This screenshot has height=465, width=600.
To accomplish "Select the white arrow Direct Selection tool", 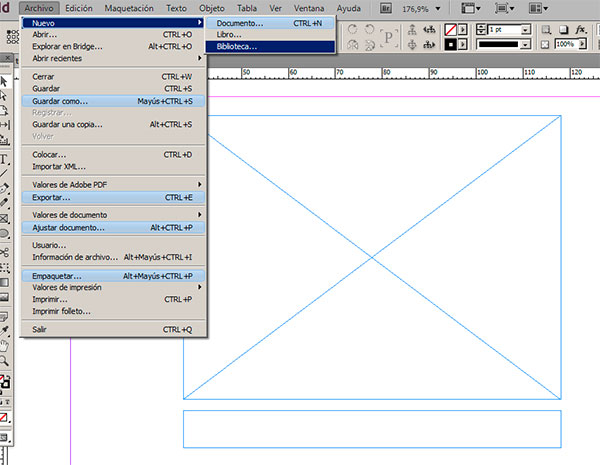I will click(x=4, y=96).
